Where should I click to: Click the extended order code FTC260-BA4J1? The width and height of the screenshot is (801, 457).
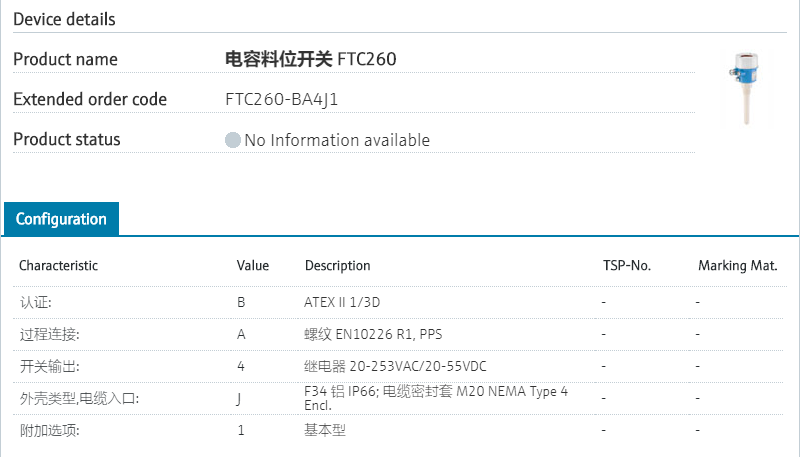coord(283,100)
